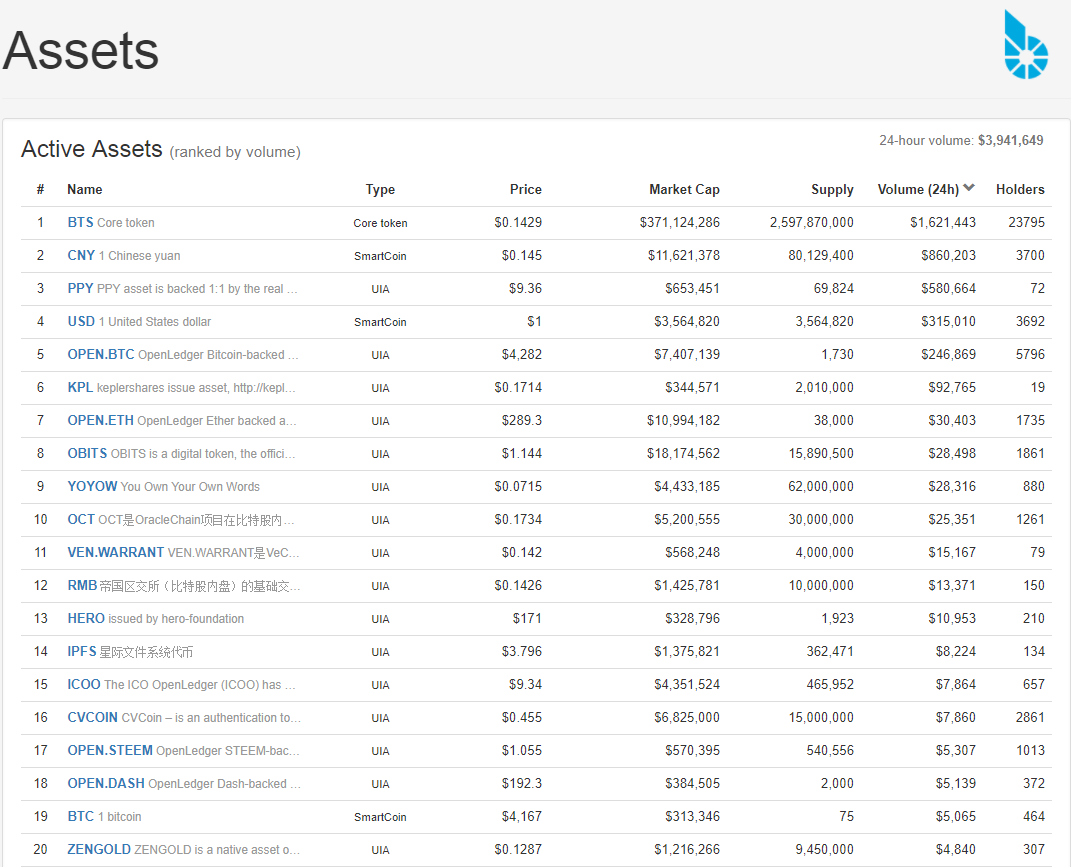
Task: Toggle the Volume (24h) sort arrow
Action: 969,188
